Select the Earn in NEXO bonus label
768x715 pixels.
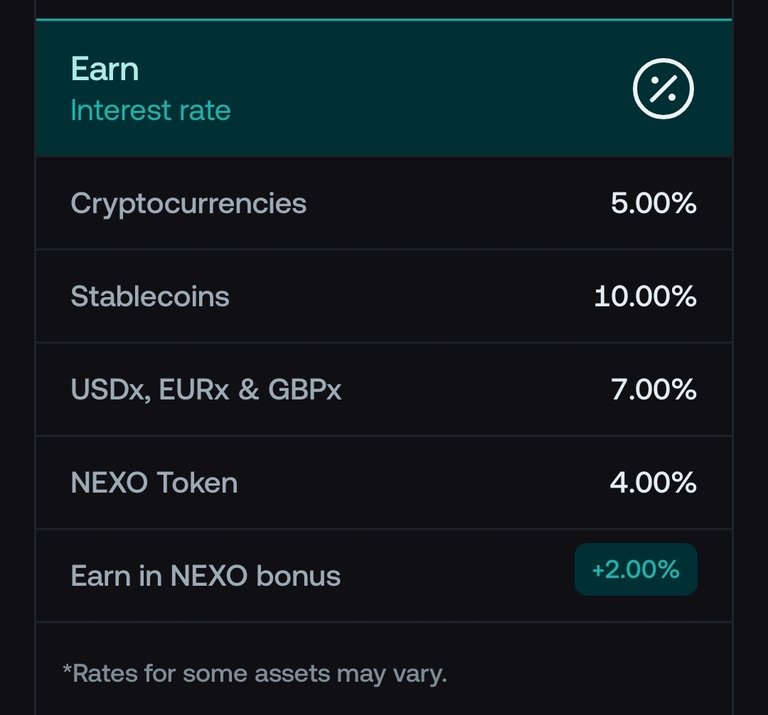(206, 575)
